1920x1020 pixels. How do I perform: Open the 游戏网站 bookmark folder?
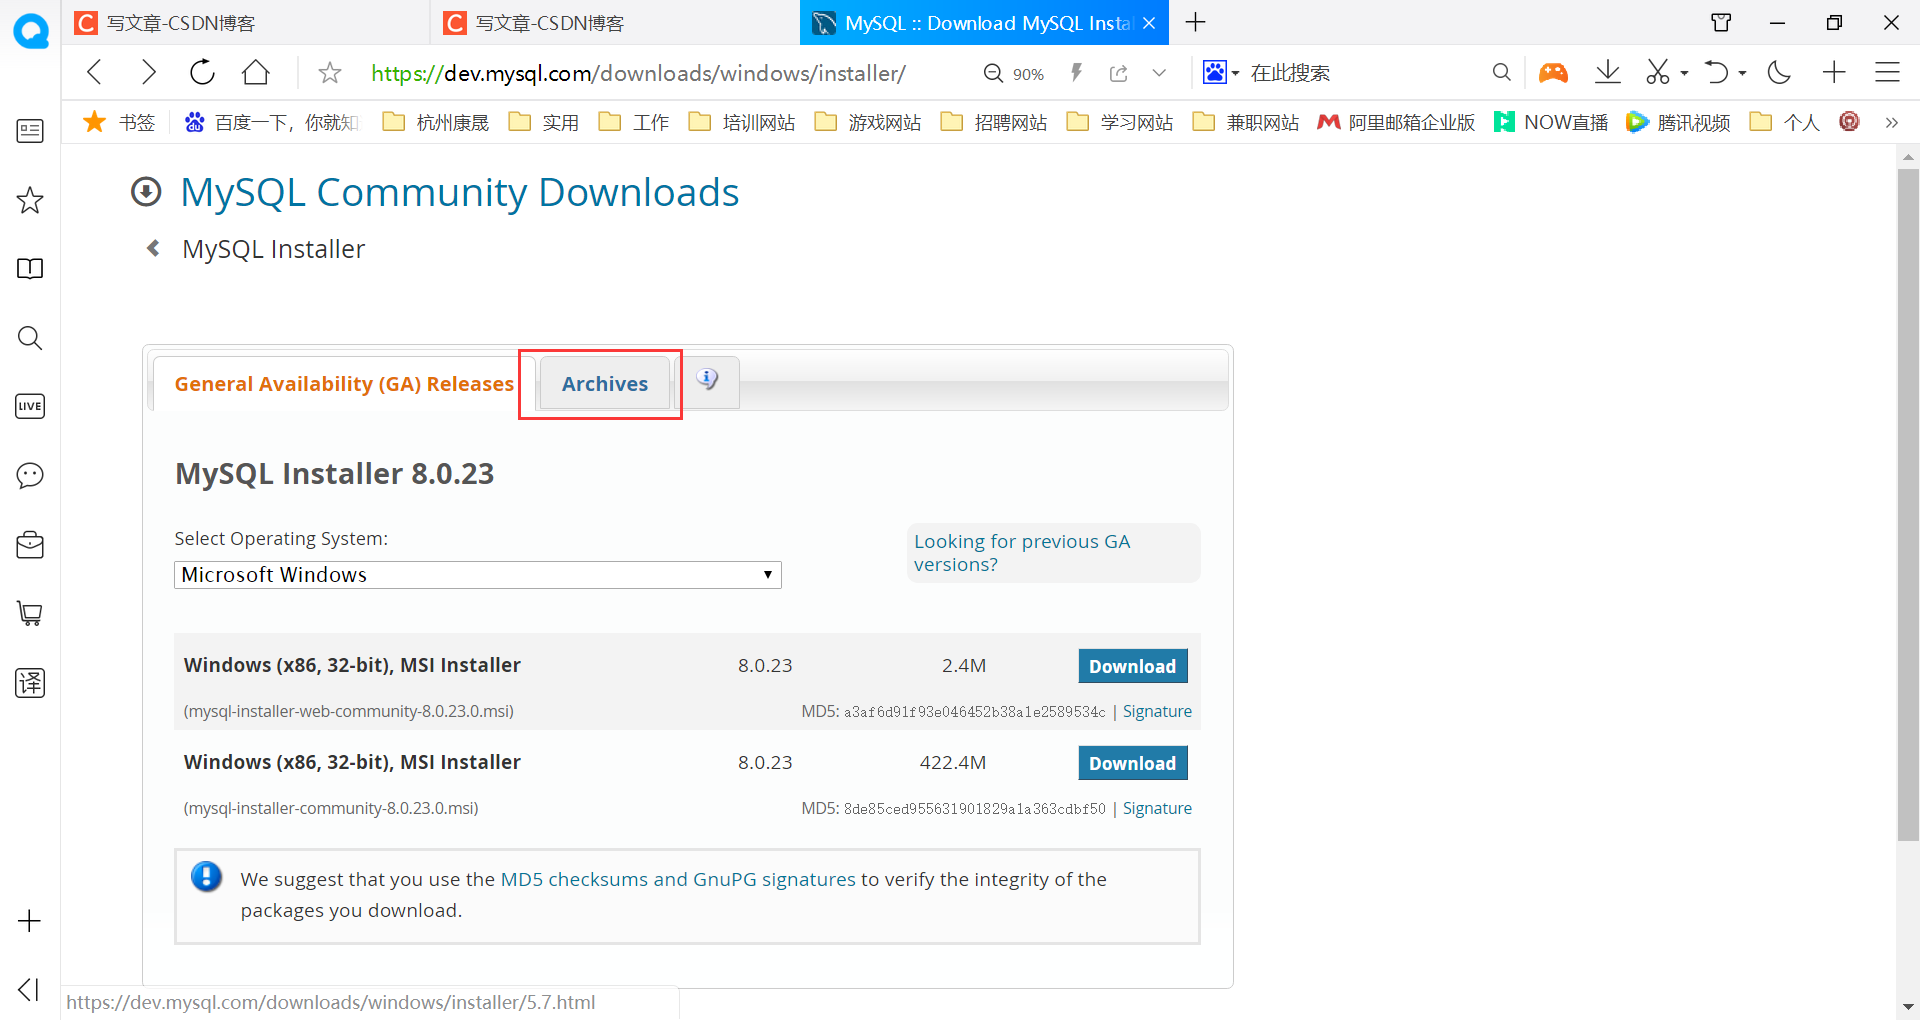(868, 122)
